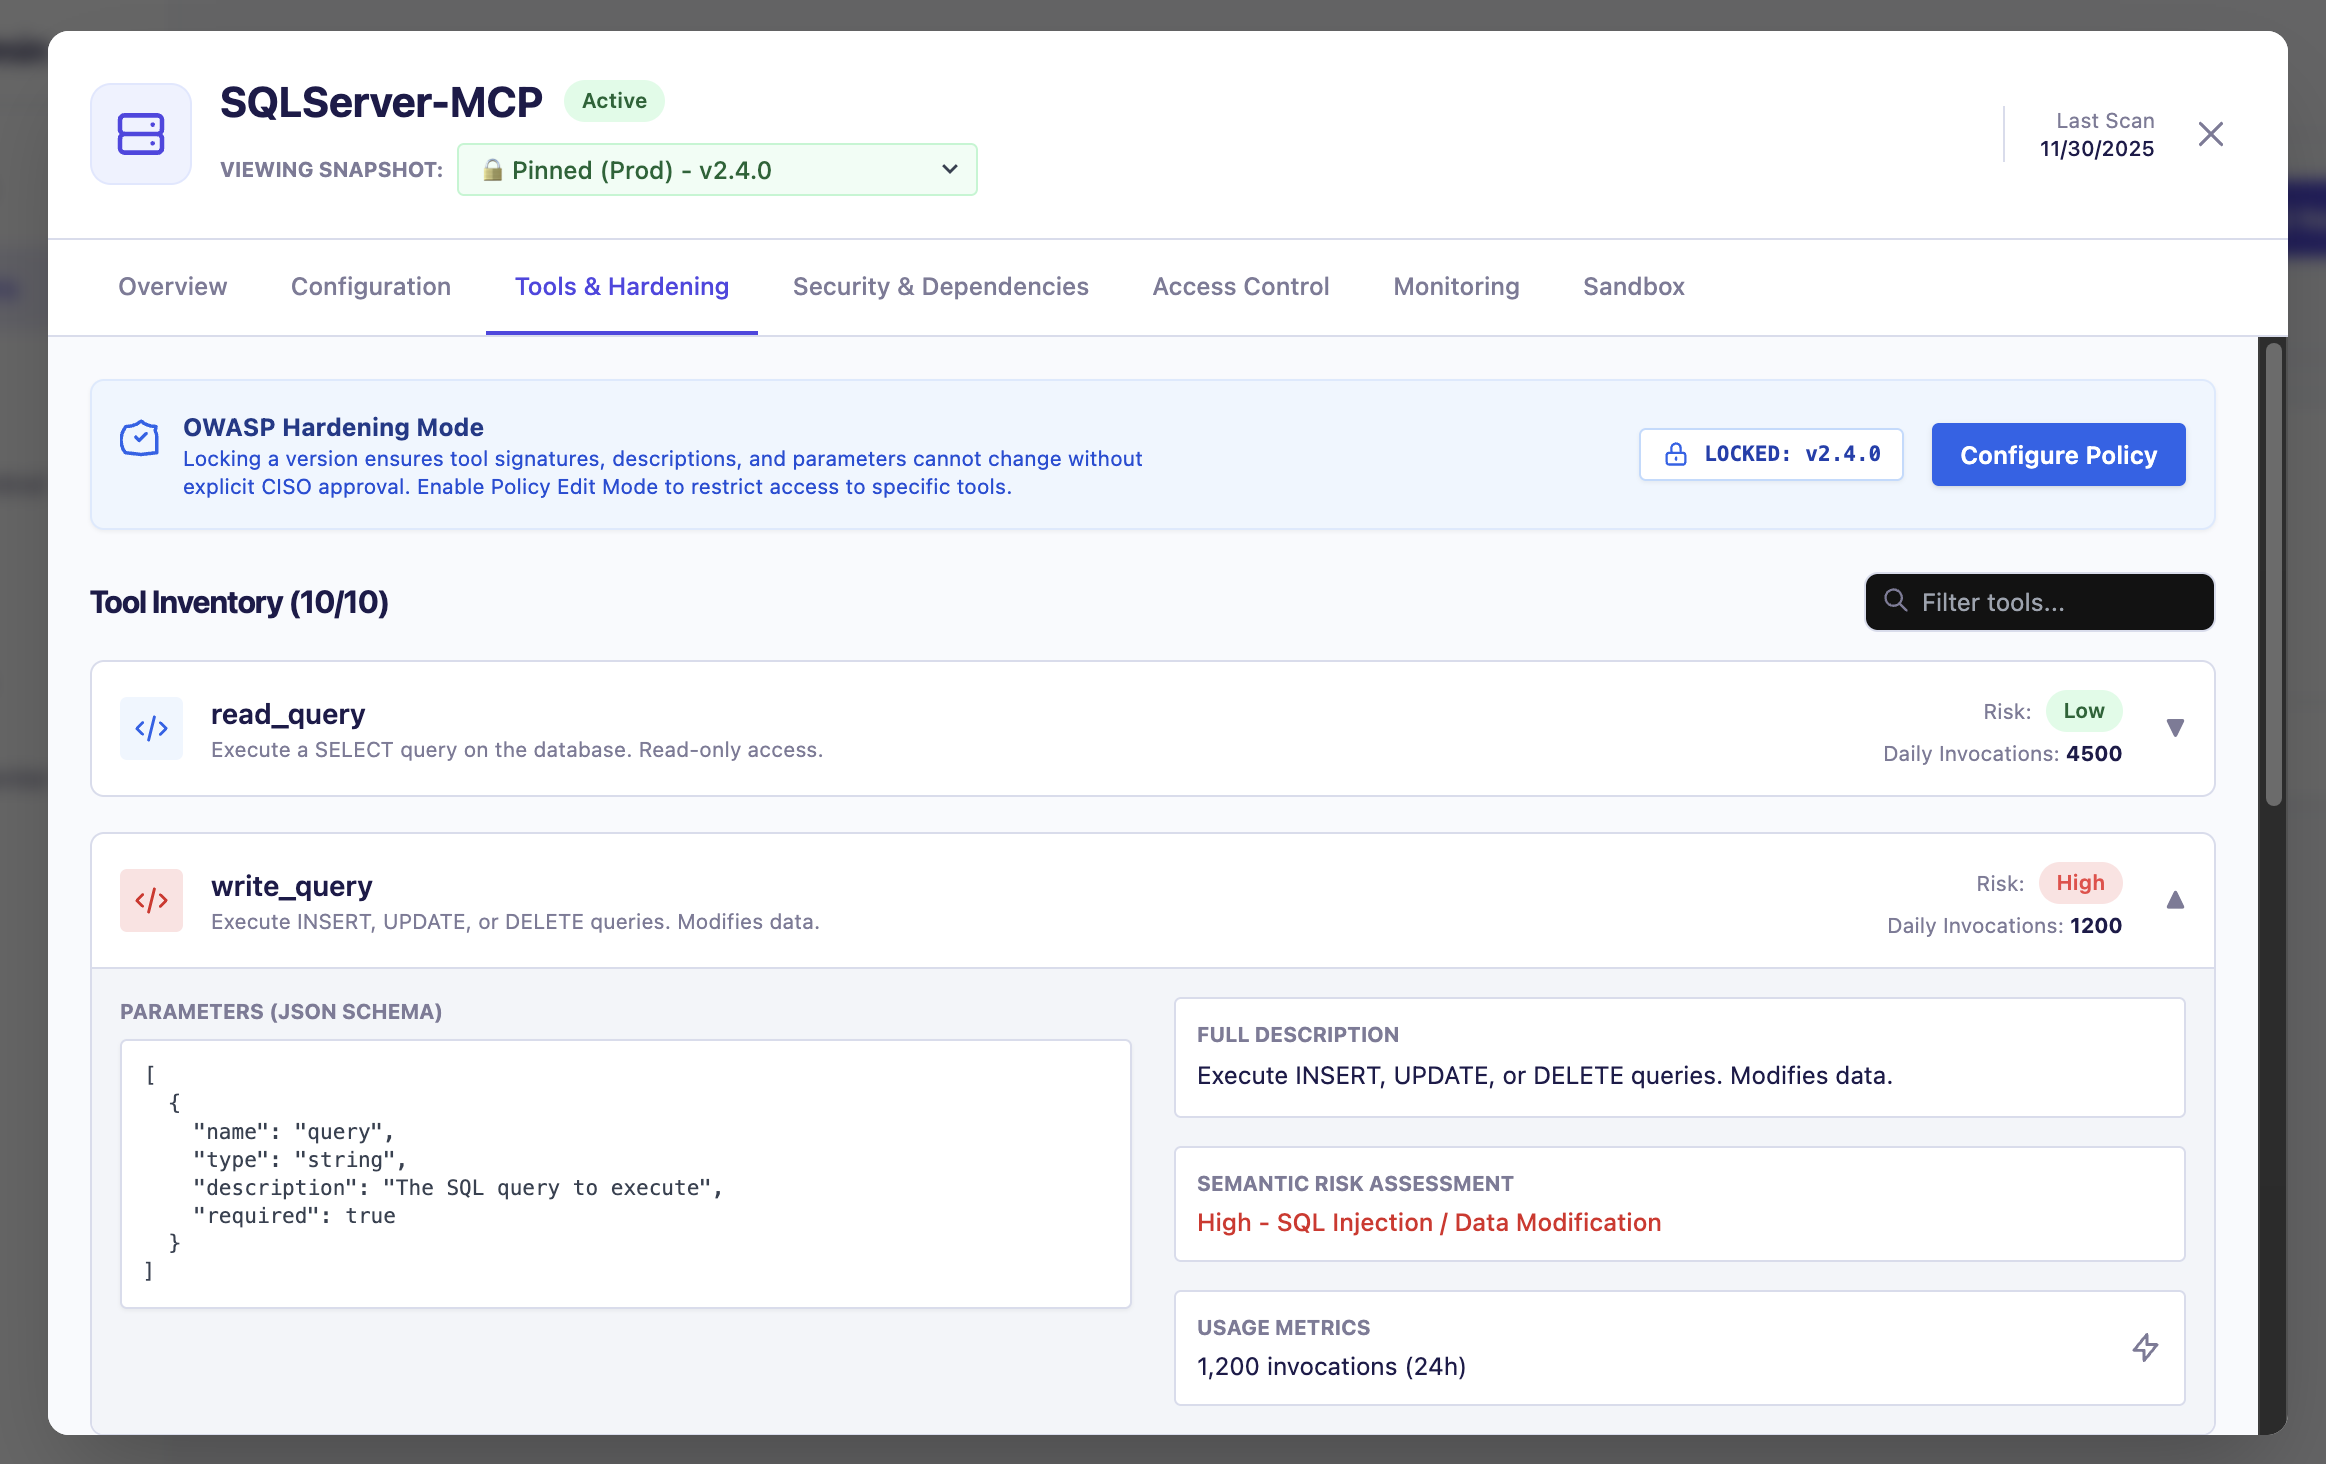Click the OWASP hardening shield icon
Image resolution: width=2326 pixels, height=1464 pixels.
pyautogui.click(x=139, y=438)
